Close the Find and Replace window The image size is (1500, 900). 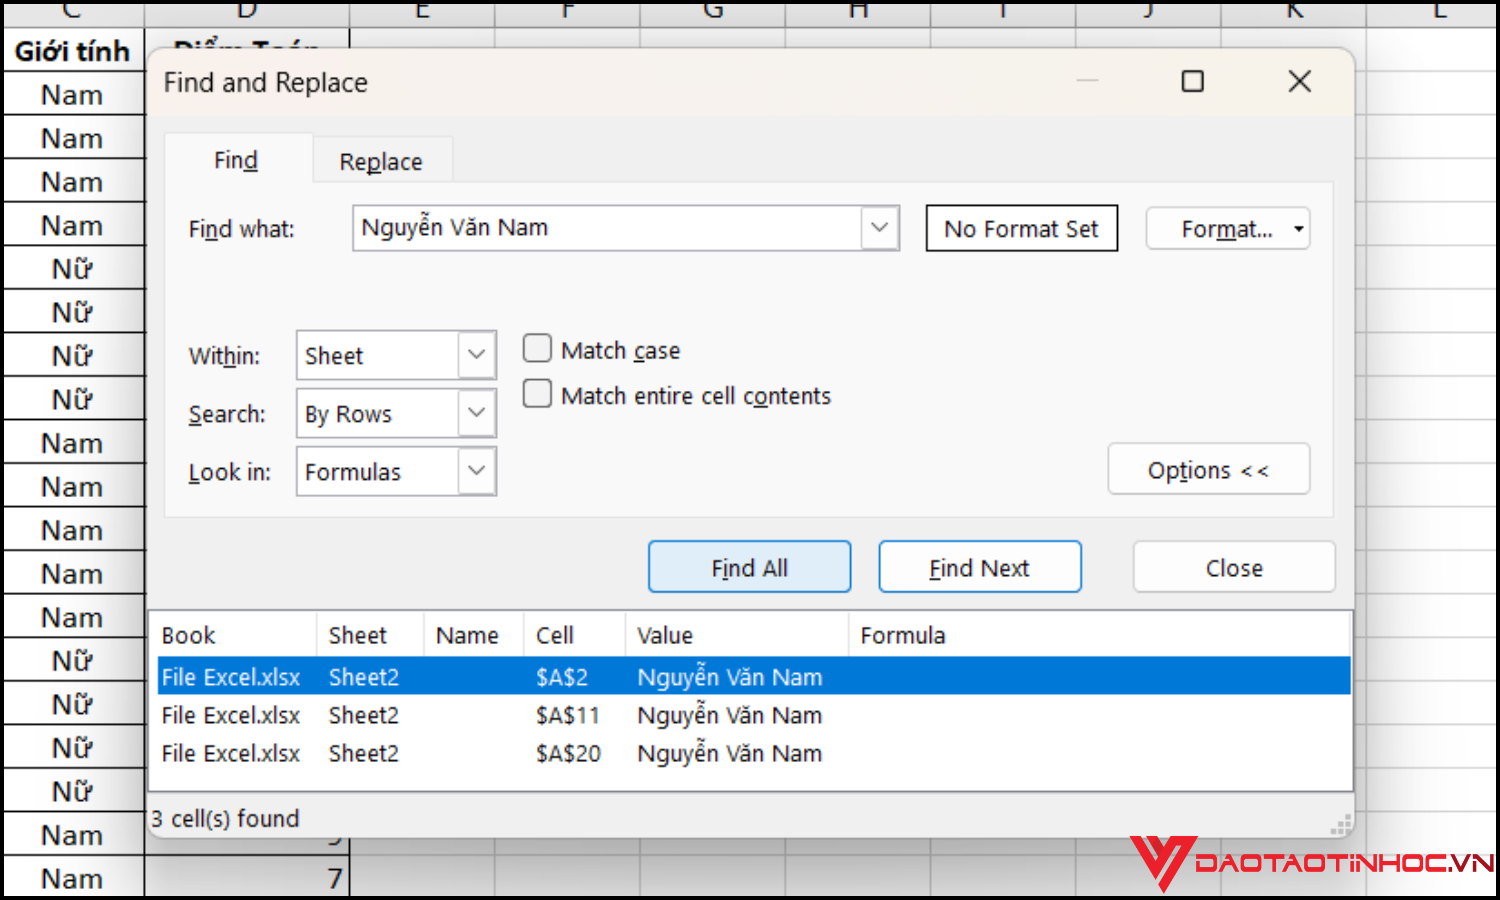pyautogui.click(x=1299, y=82)
